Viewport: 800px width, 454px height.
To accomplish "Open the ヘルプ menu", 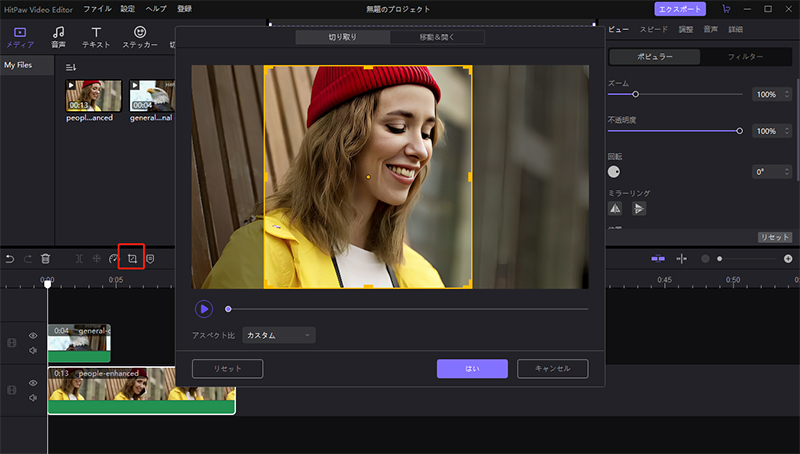I will coord(156,9).
